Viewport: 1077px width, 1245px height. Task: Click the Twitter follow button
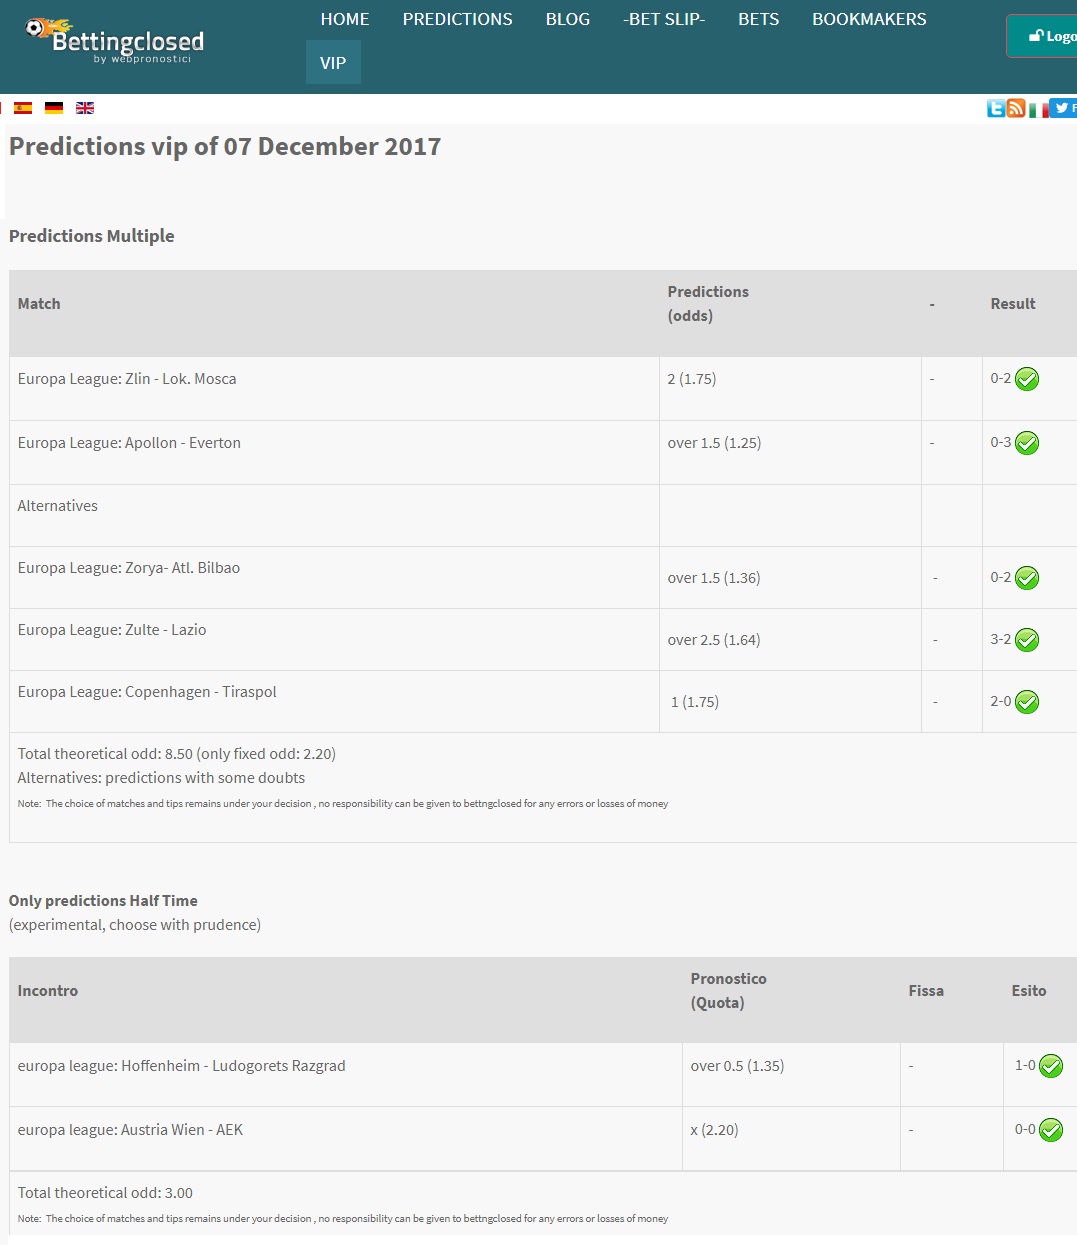click(1063, 108)
